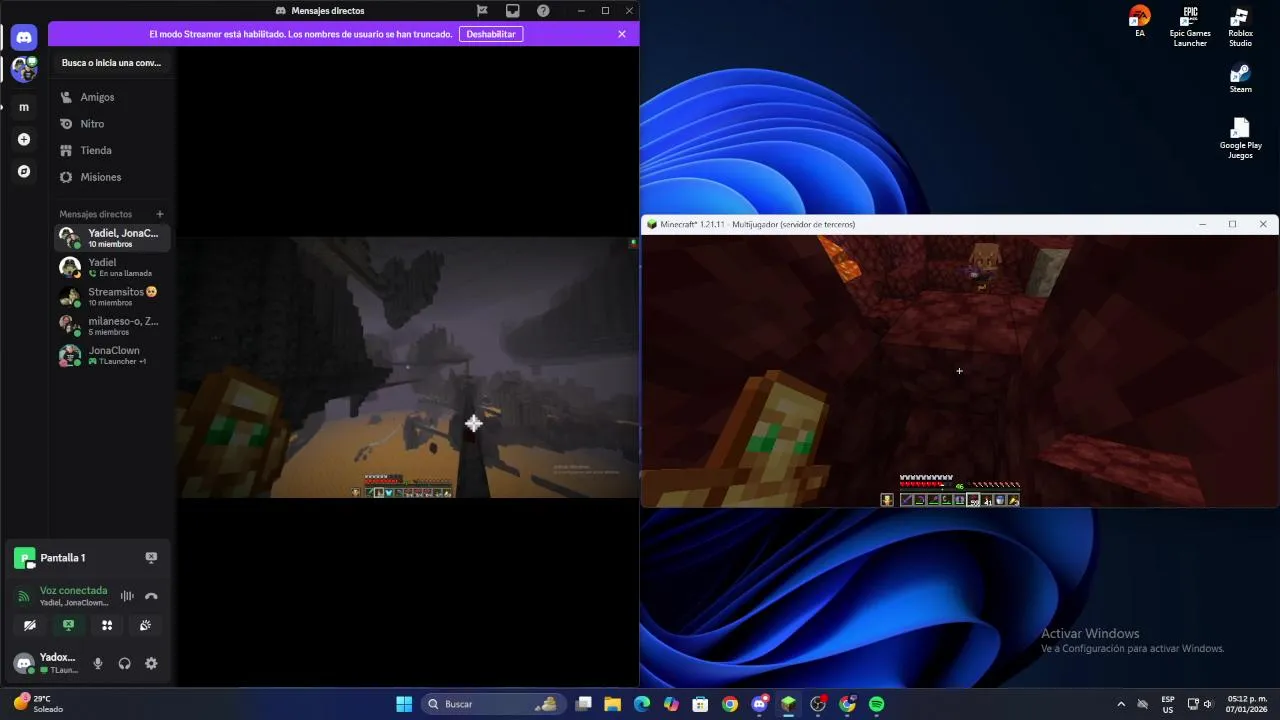Open the EA desktop shortcut

pyautogui.click(x=1140, y=21)
